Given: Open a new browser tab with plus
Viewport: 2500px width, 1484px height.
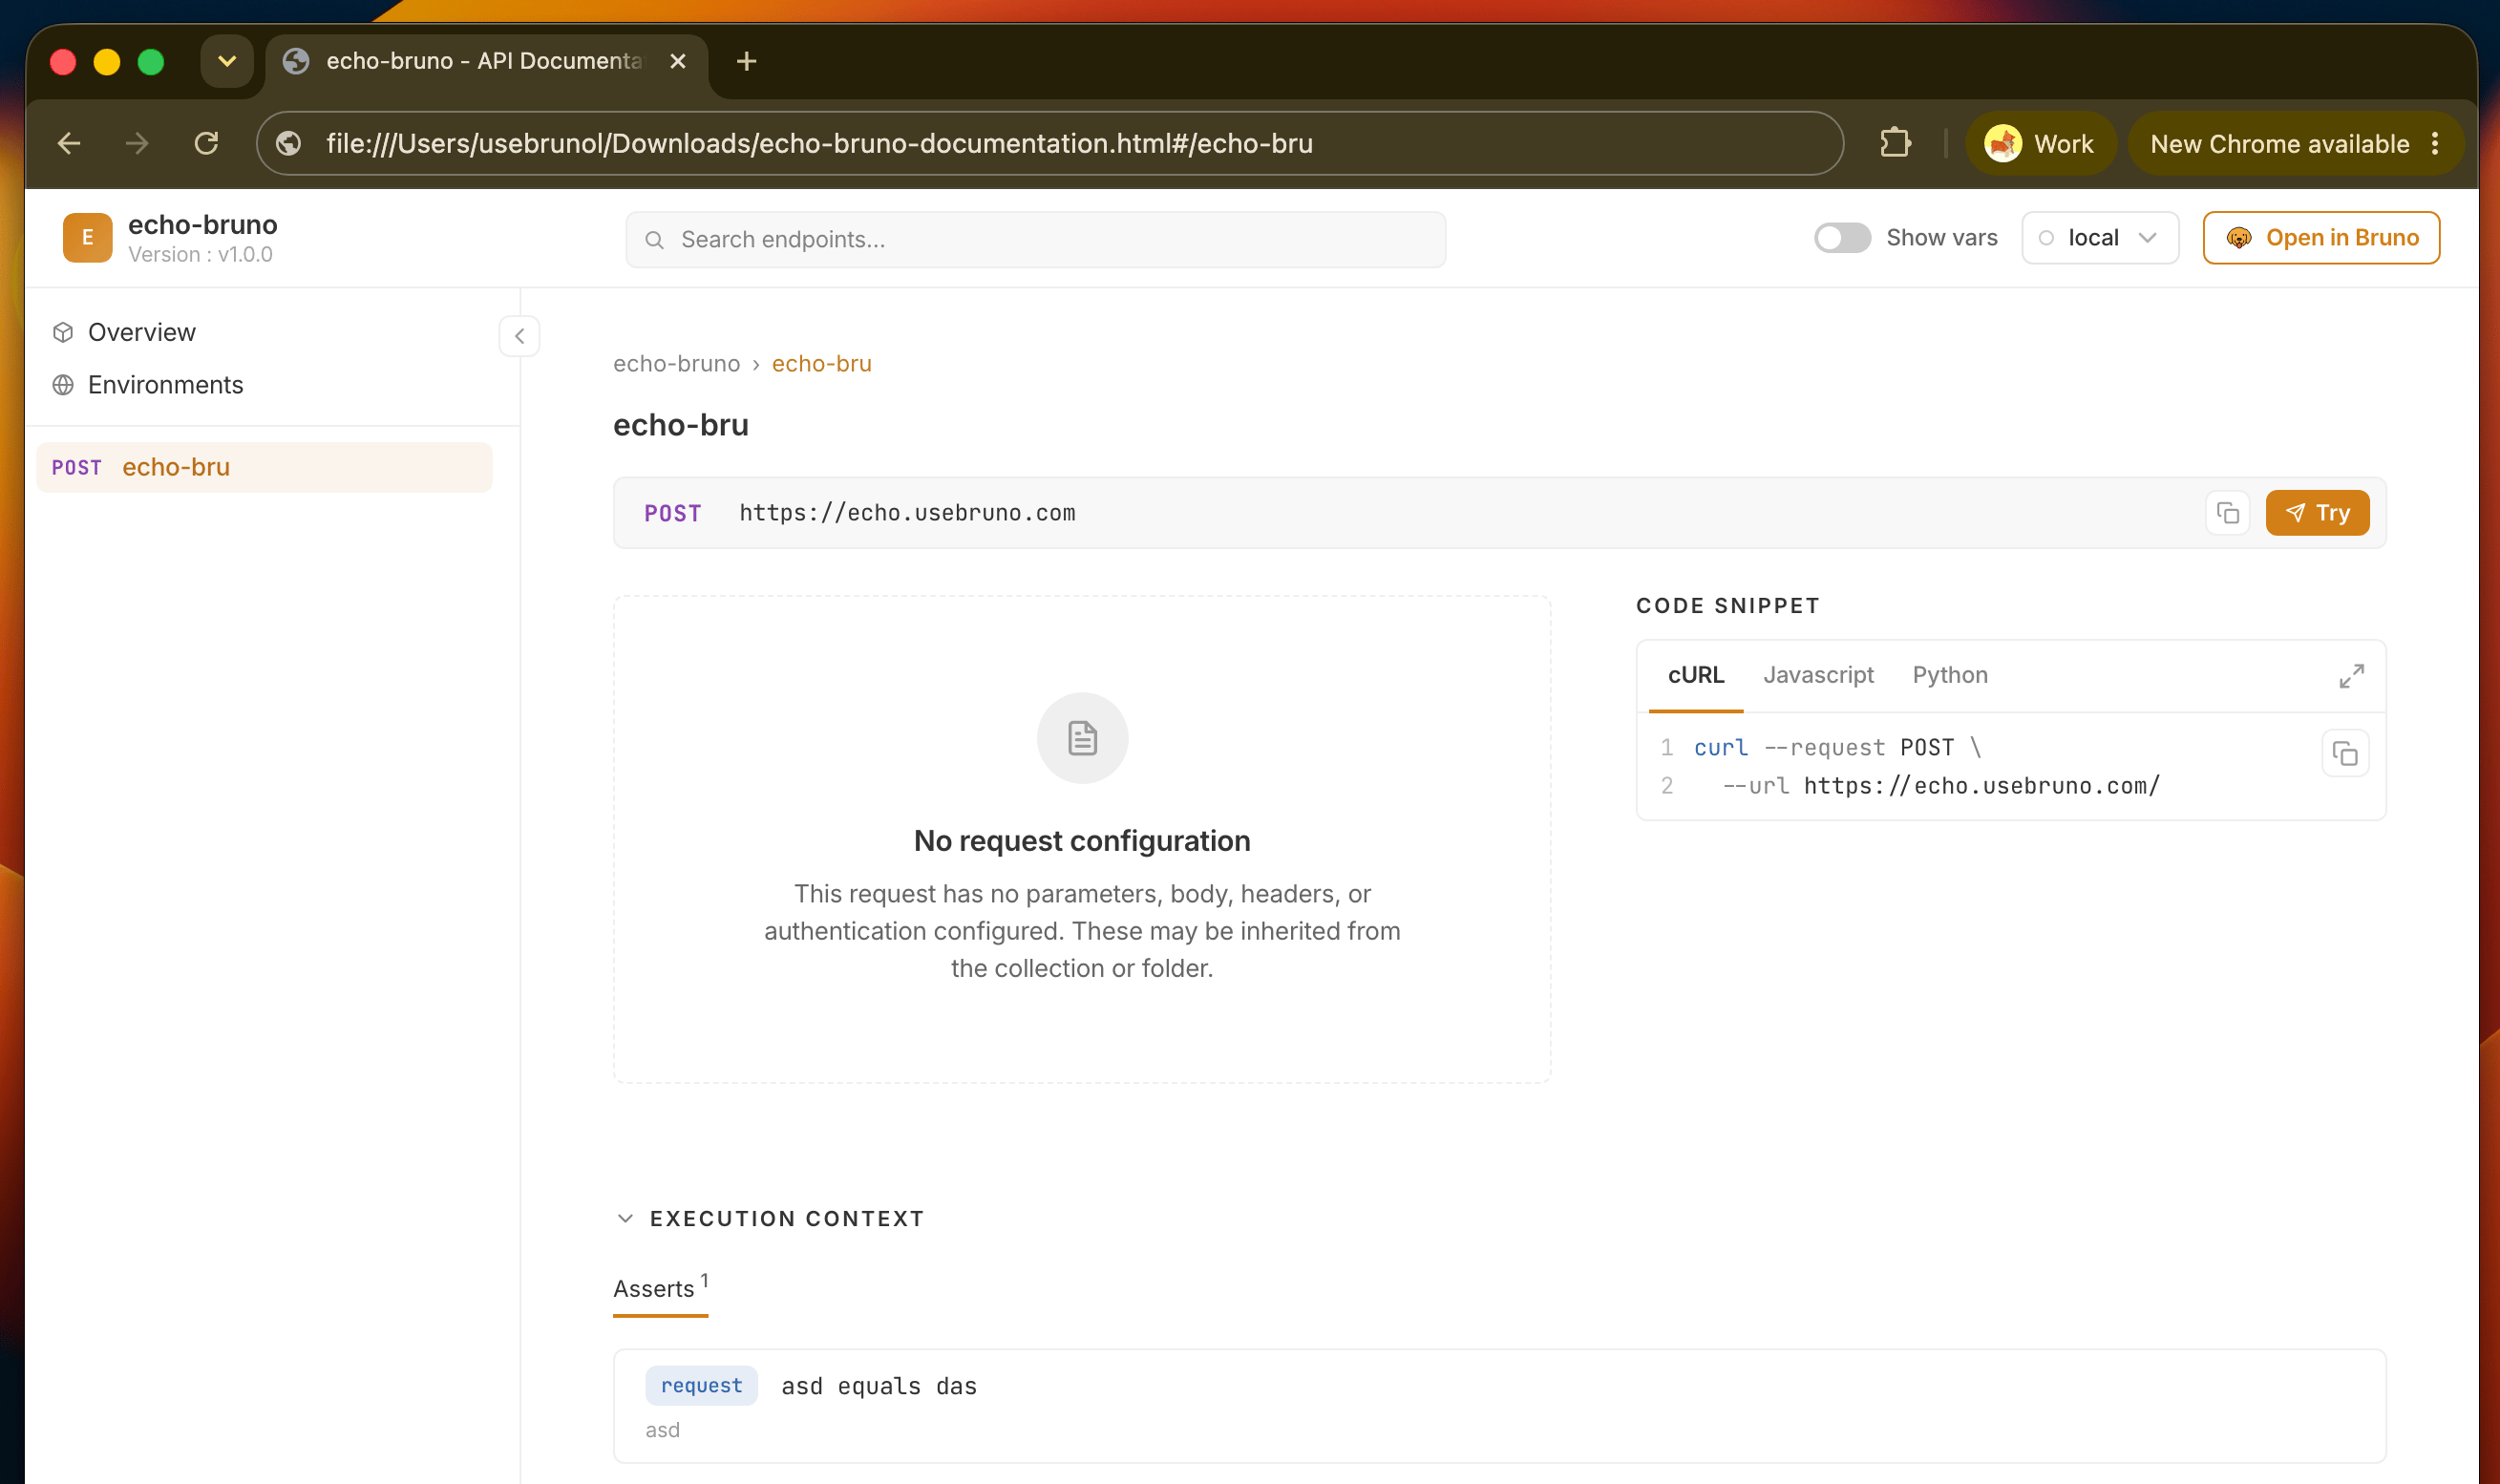Looking at the screenshot, I should (746, 61).
